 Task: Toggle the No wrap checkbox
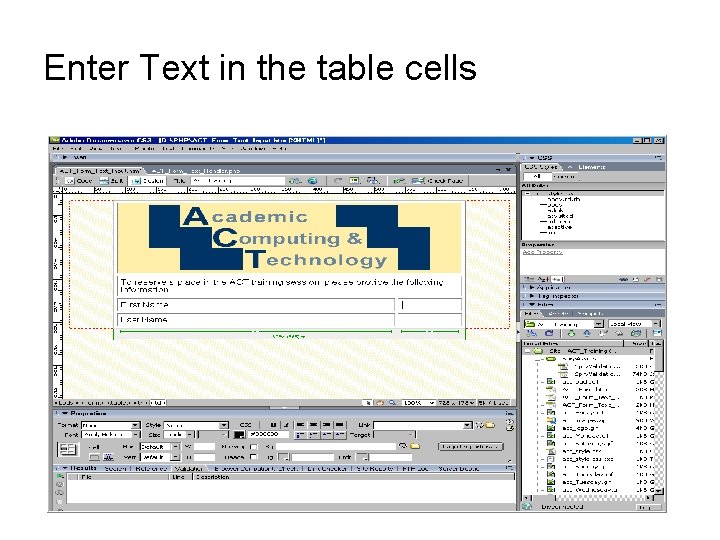[253, 446]
